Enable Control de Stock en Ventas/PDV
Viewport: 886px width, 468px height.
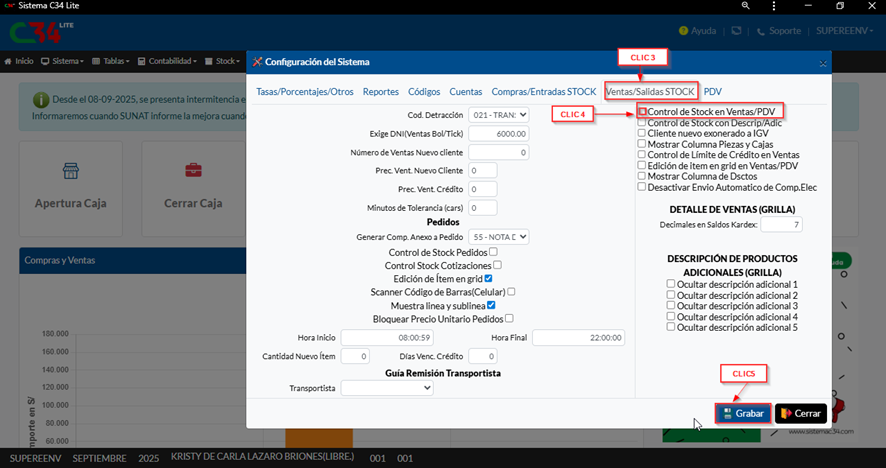pos(642,111)
